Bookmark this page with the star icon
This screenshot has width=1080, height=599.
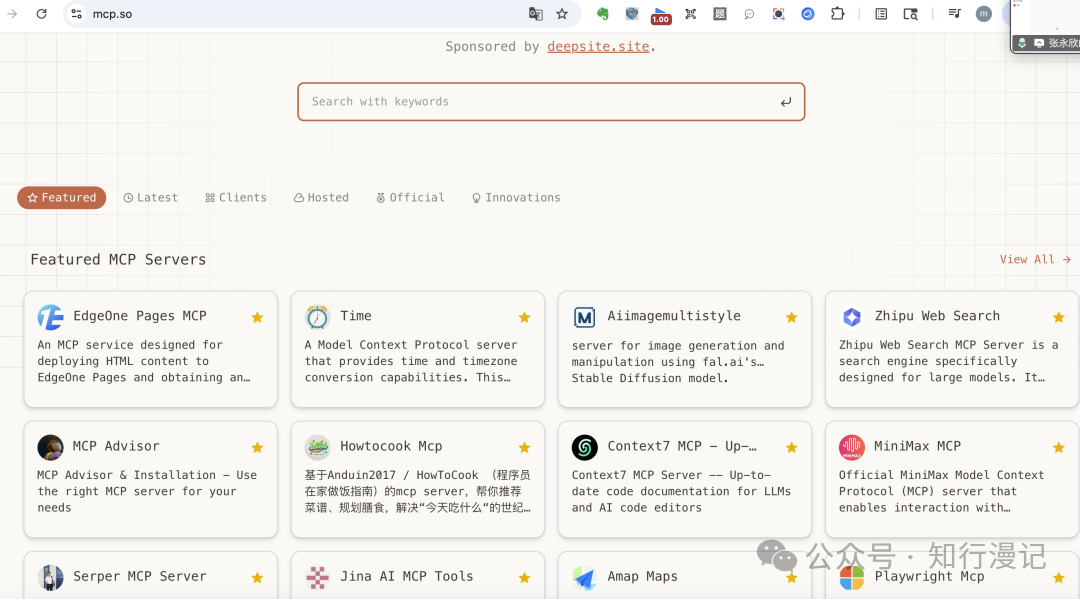coord(562,14)
